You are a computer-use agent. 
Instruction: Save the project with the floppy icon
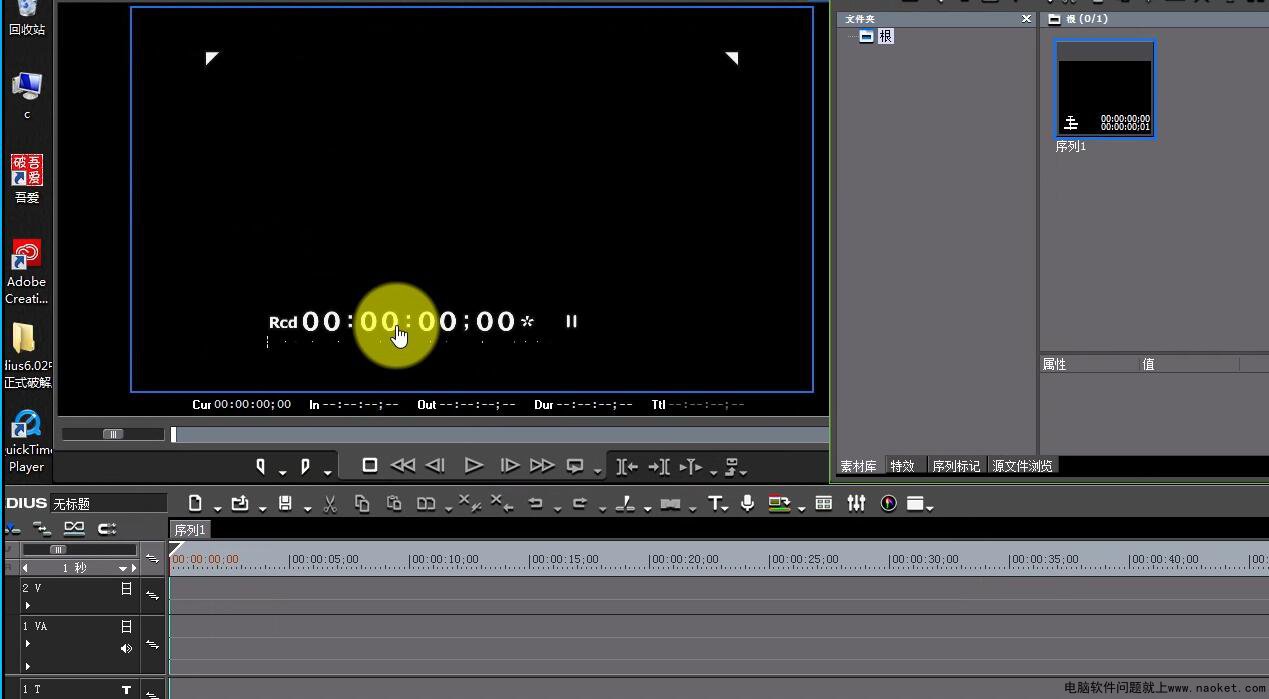[x=285, y=503]
